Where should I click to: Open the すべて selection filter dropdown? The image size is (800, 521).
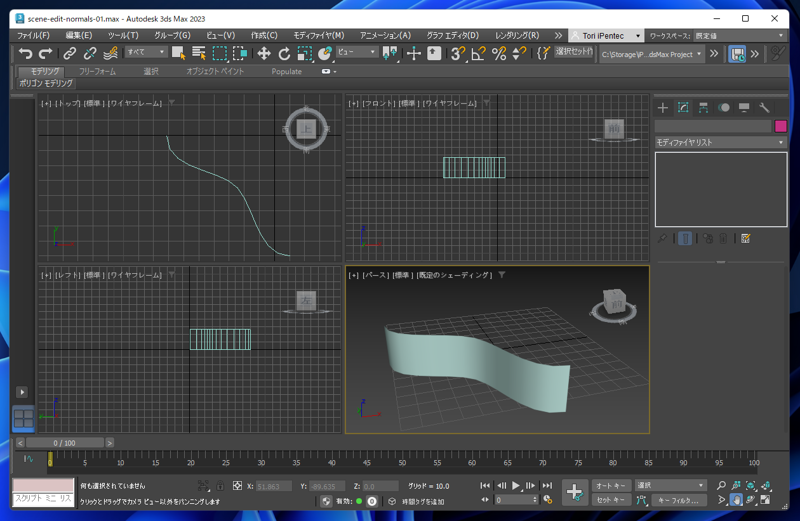coord(145,53)
